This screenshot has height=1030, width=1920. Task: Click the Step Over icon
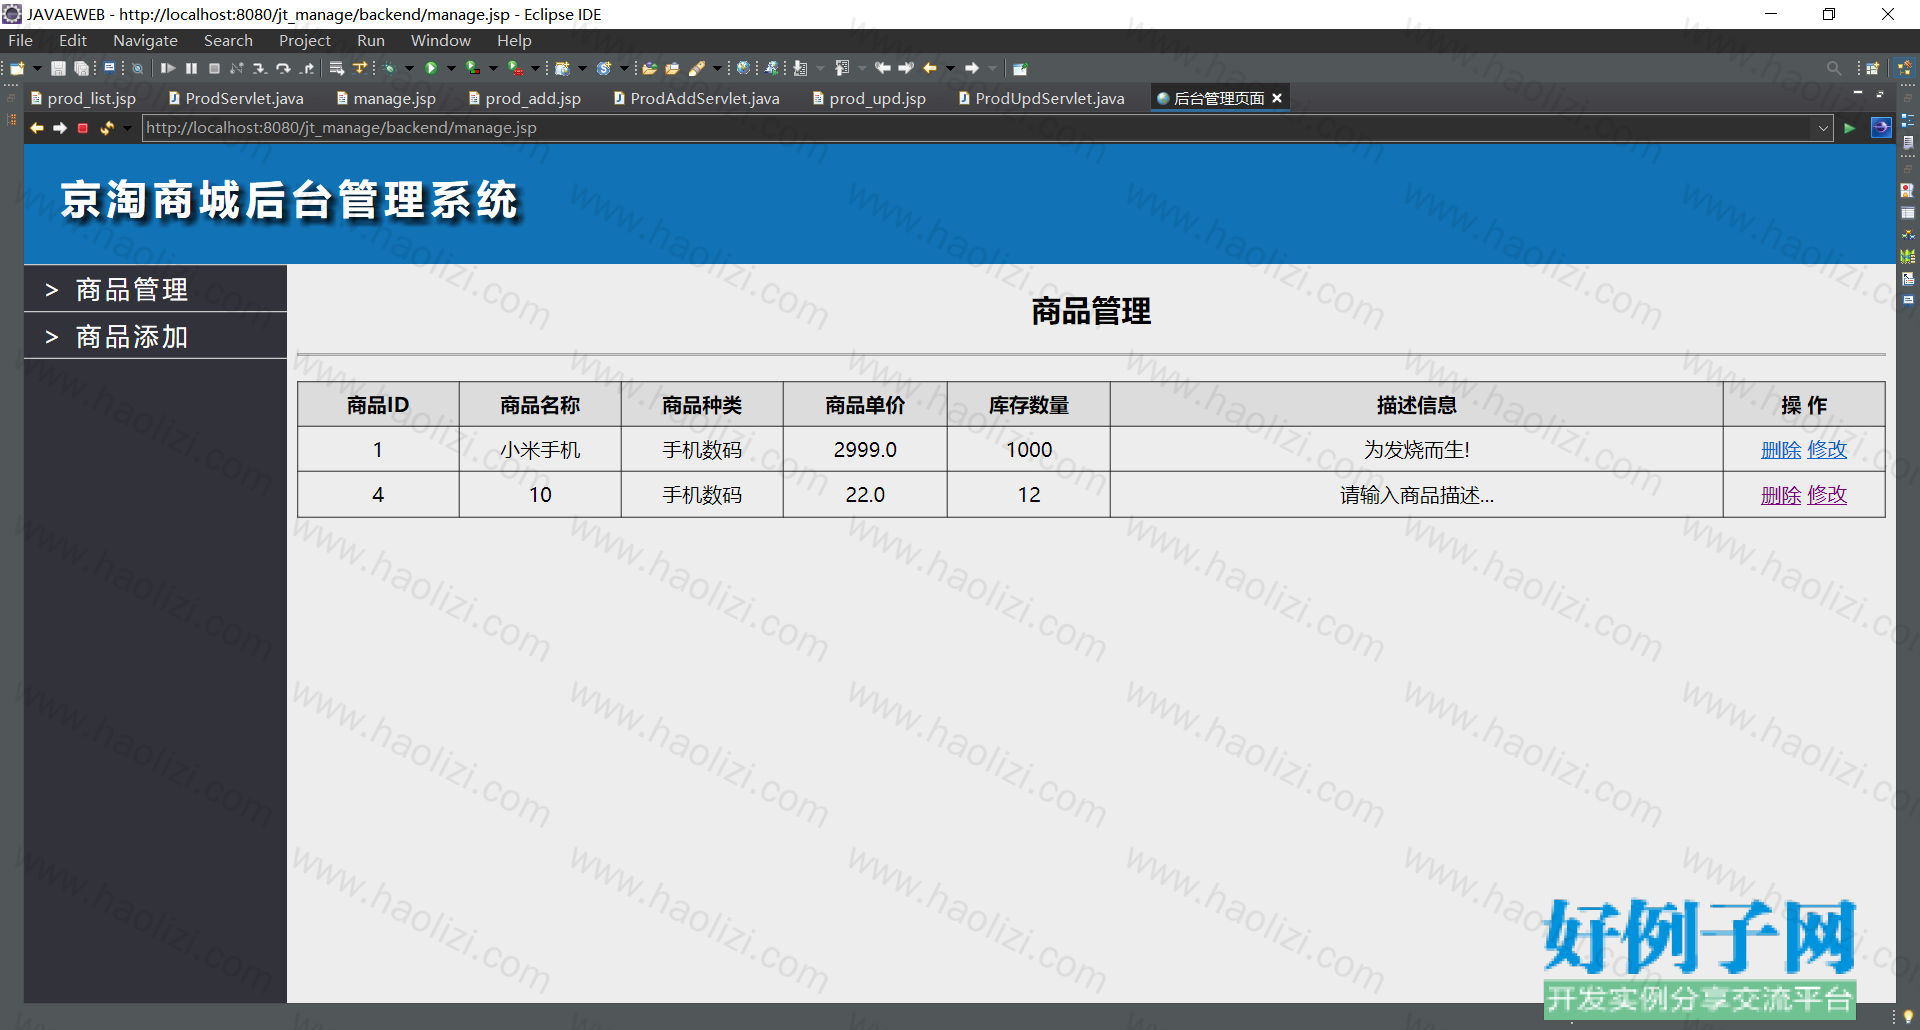tap(283, 68)
